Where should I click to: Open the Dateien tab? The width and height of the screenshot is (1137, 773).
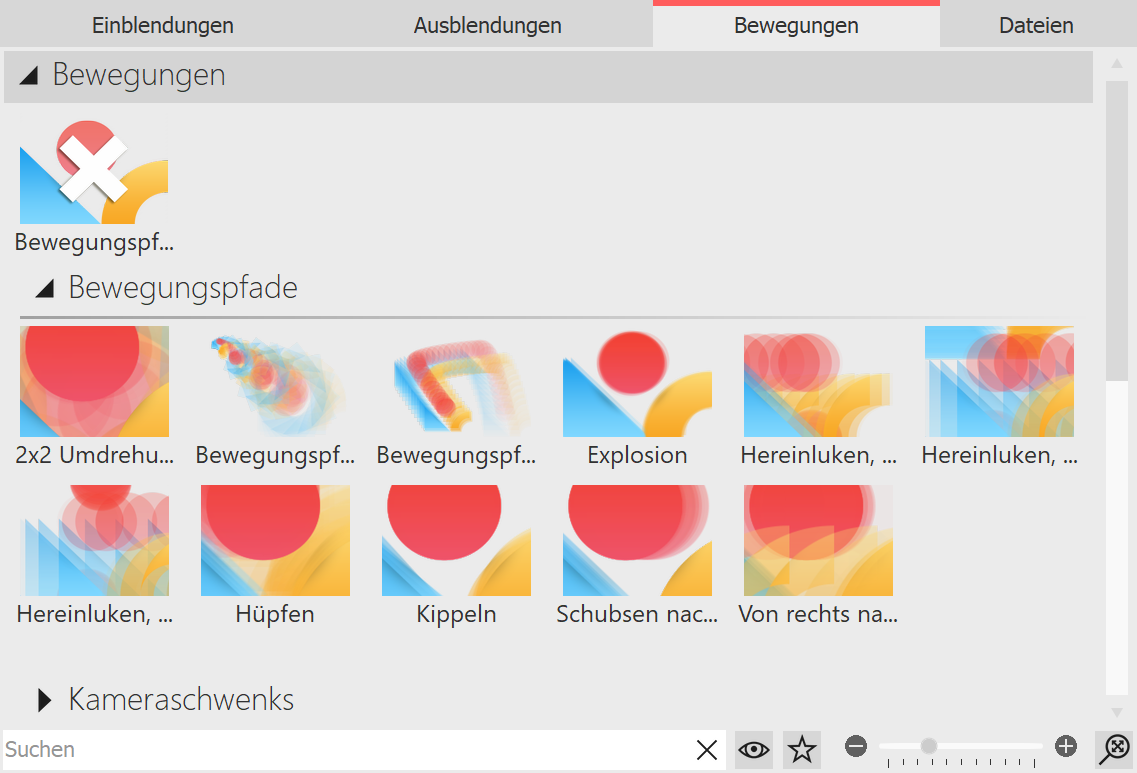tap(1036, 25)
